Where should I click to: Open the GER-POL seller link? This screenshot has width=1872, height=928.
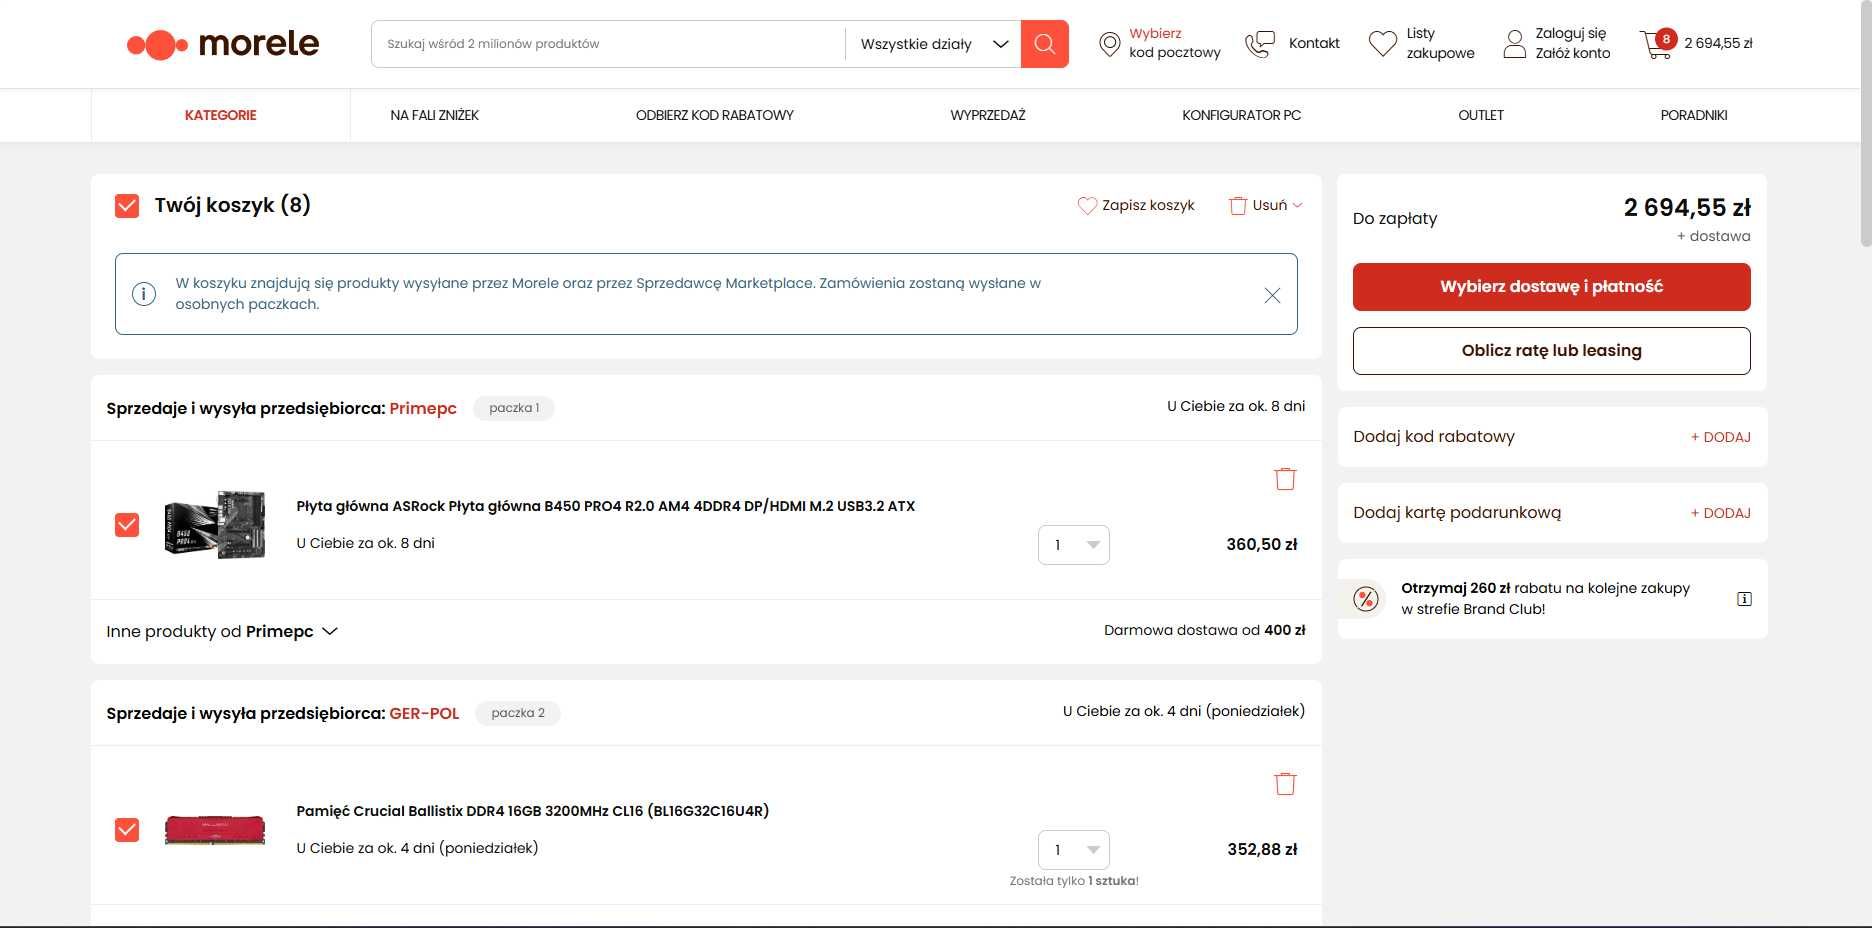[x=424, y=713]
